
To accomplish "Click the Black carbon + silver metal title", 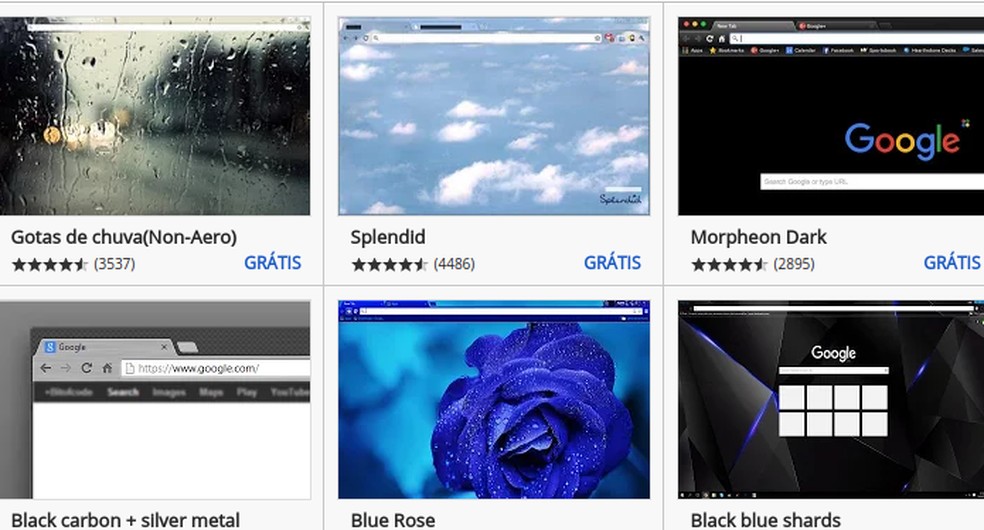I will click(x=126, y=520).
